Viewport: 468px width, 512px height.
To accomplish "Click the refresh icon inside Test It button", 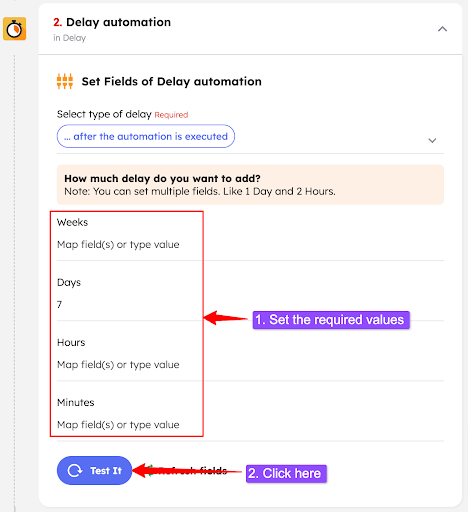I will [74, 471].
